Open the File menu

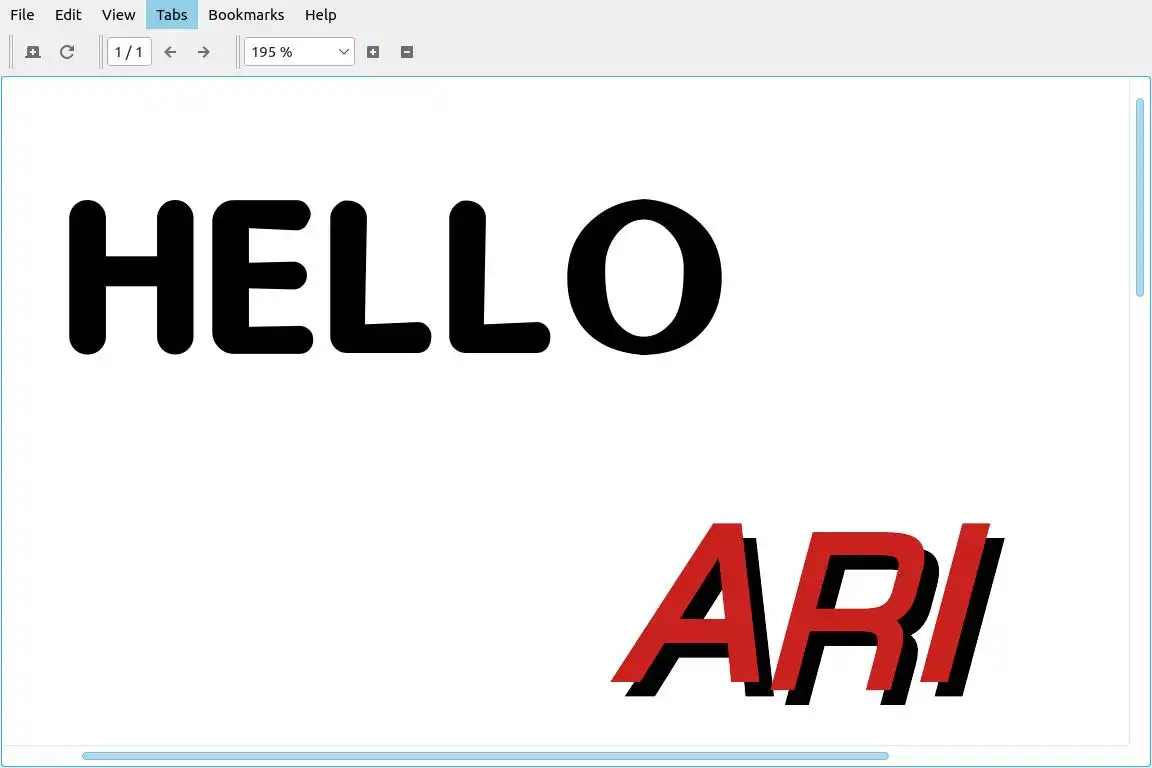22,15
